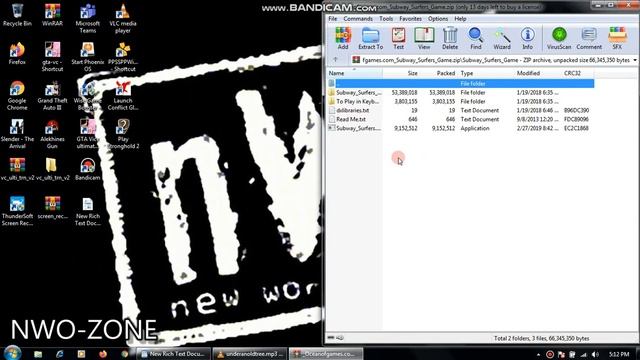Switch to New Rich Text Document taskbar window
640x360 pixels.
pyautogui.click(x=173, y=354)
